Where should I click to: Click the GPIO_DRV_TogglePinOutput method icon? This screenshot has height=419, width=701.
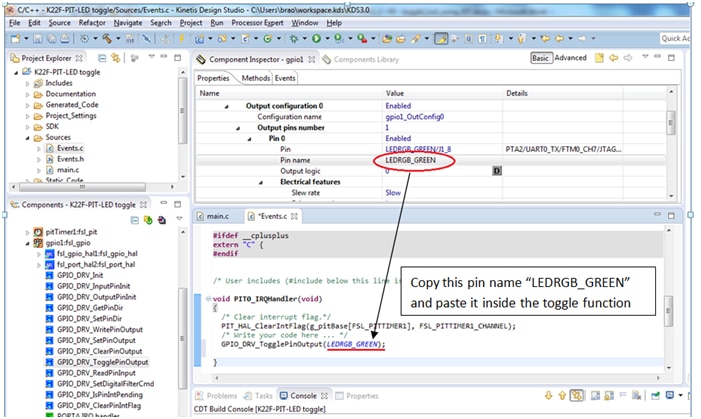click(48, 361)
